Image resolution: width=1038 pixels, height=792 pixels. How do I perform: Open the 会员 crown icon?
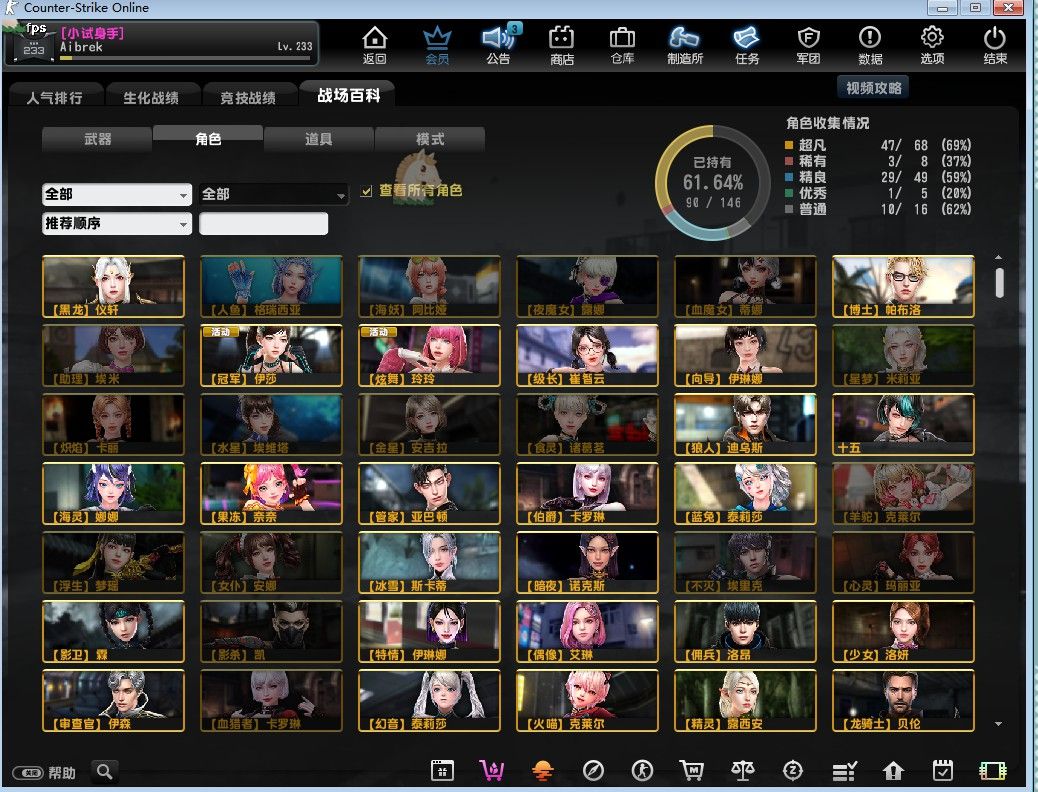tap(437, 45)
